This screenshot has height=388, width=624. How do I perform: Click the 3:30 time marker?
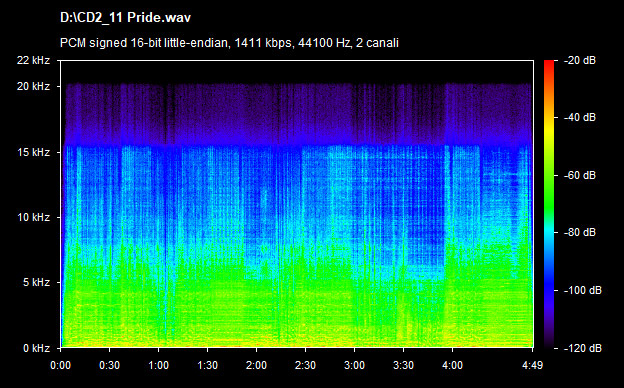click(403, 365)
